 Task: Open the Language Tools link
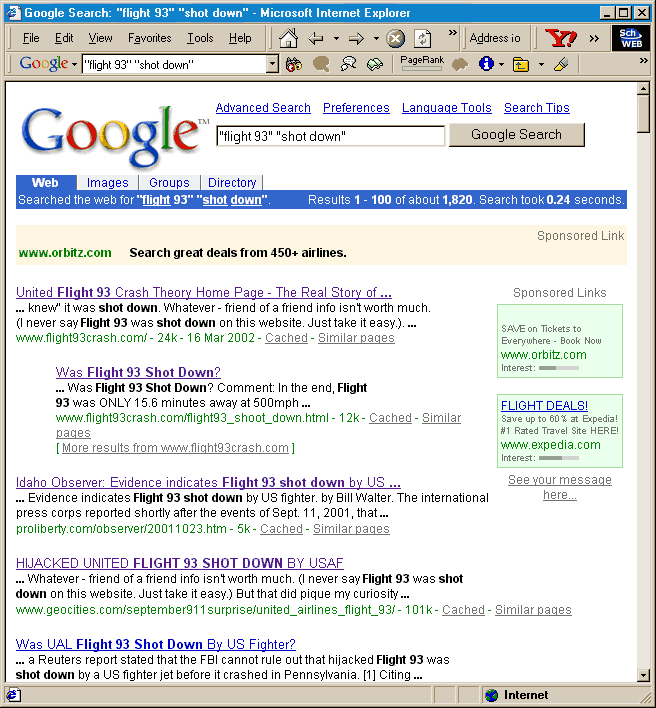pyautogui.click(x=447, y=108)
